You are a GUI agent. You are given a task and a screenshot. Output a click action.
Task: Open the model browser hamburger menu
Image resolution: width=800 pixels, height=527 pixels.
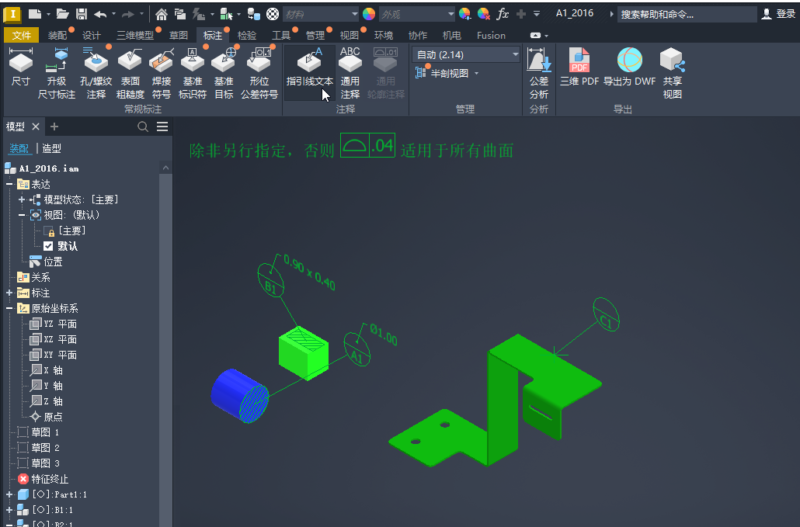[x=162, y=127]
